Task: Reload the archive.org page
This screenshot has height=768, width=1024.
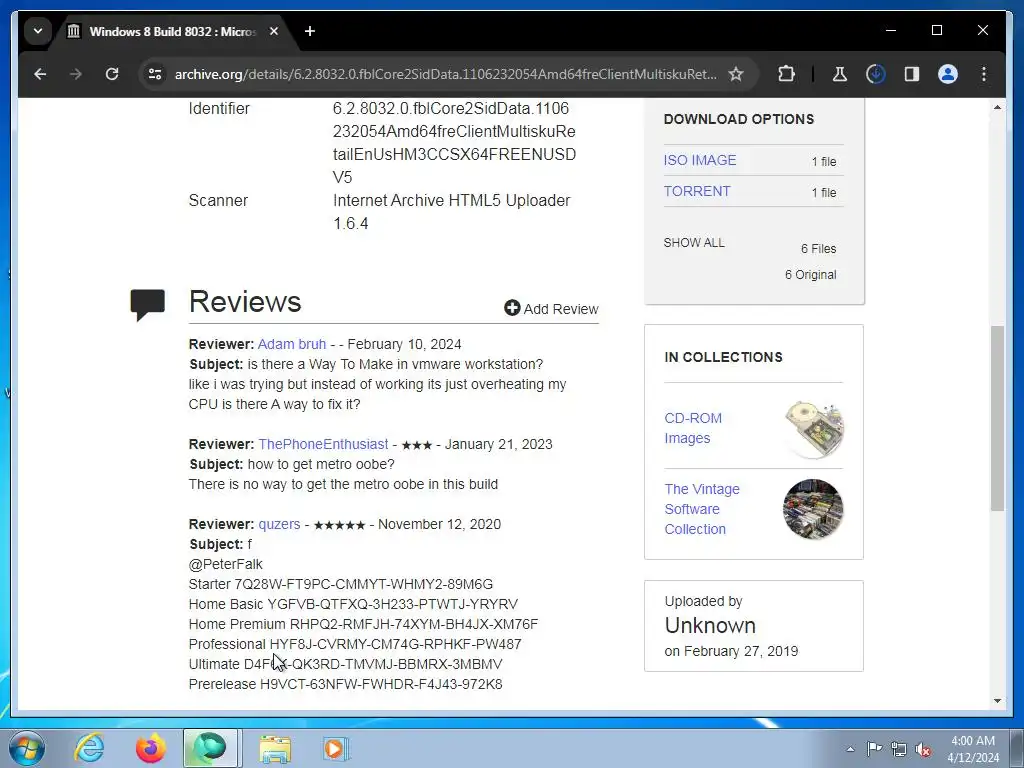Action: 112,74
